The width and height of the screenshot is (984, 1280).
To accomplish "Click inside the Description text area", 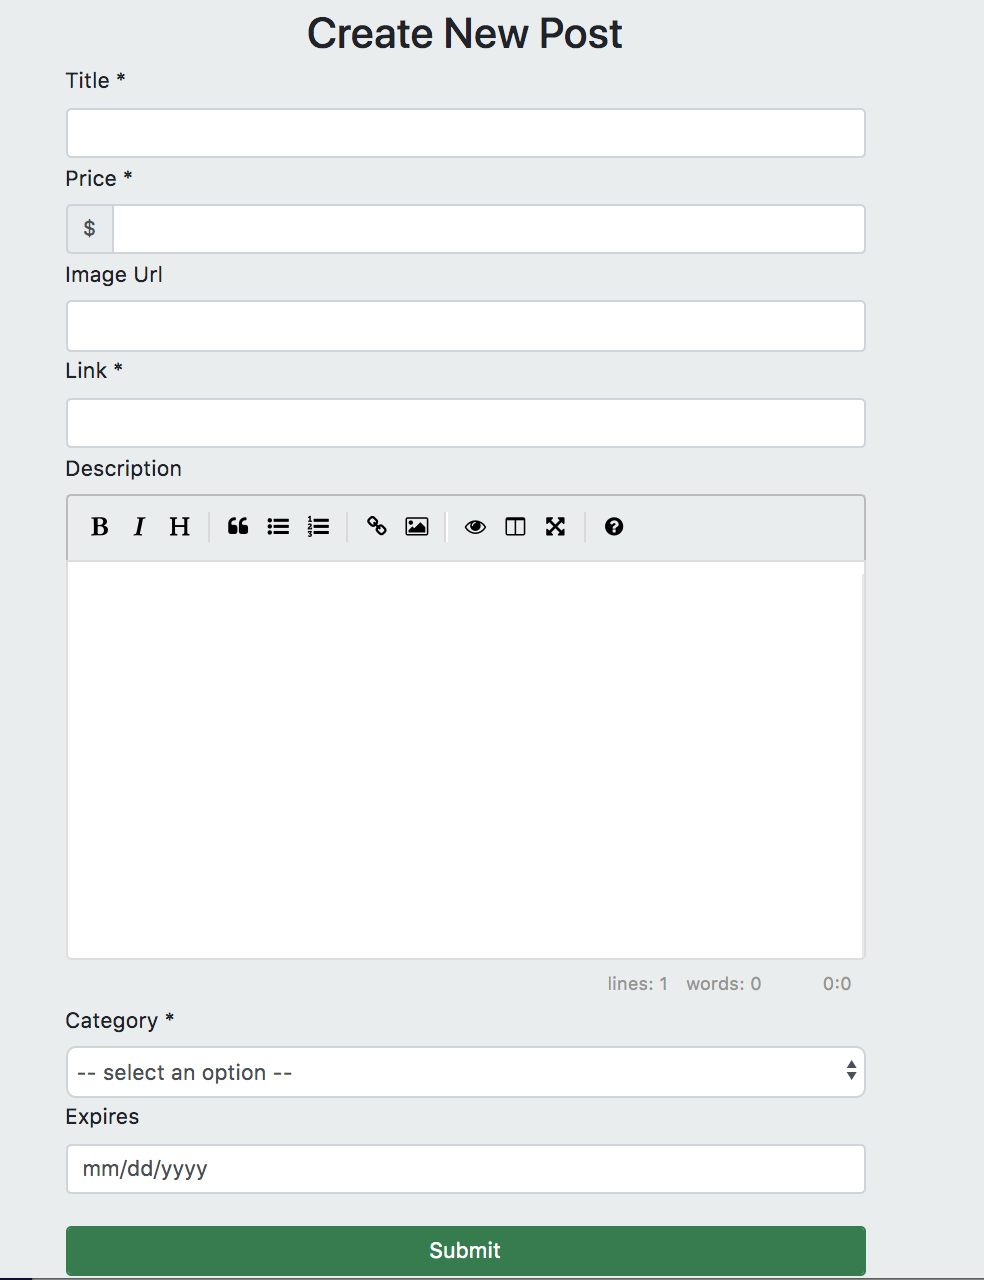I will [x=465, y=760].
